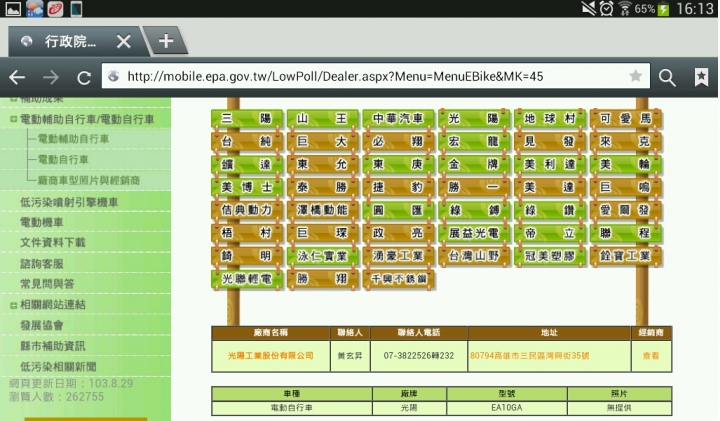Select the 澤橋動能 brand sign
The image size is (720, 421).
click(x=322, y=210)
